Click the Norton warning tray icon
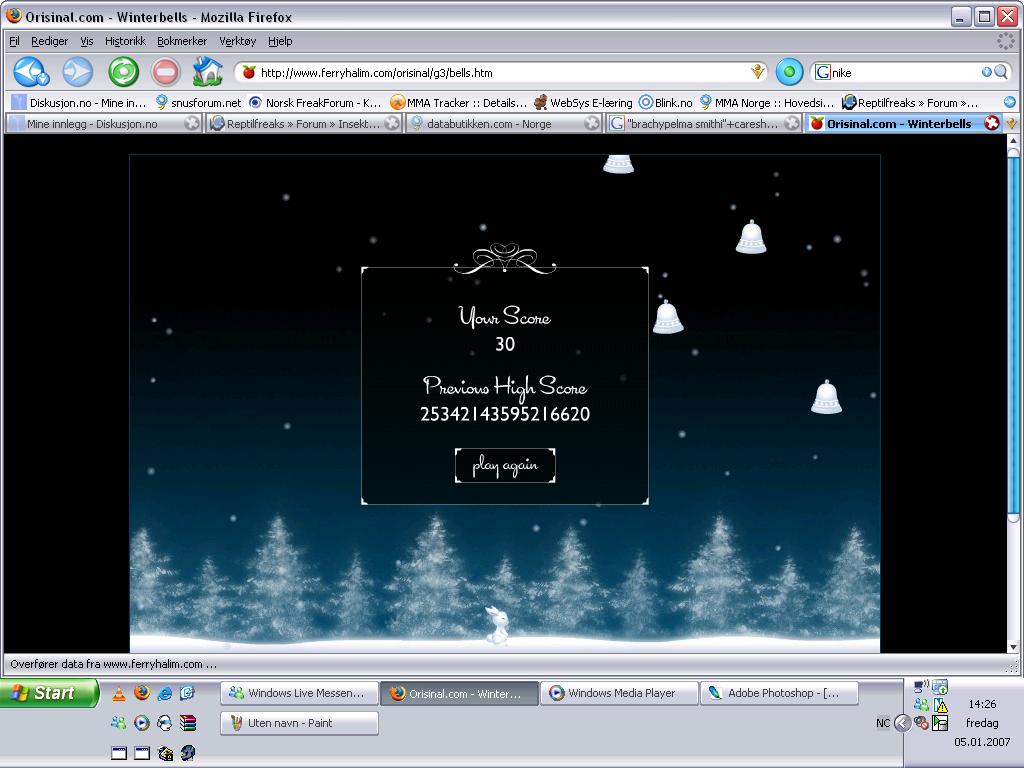The height and width of the screenshot is (768, 1024). point(940,705)
